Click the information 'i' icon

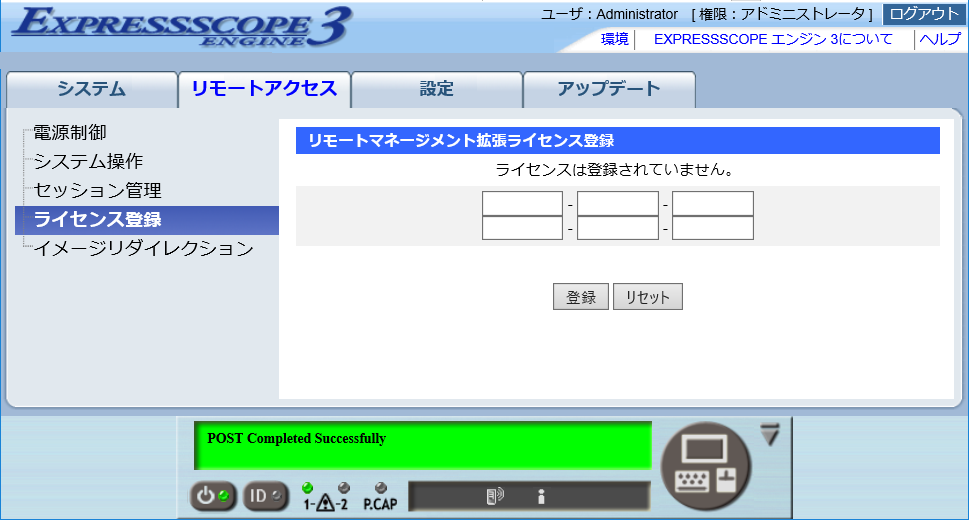[x=540, y=495]
